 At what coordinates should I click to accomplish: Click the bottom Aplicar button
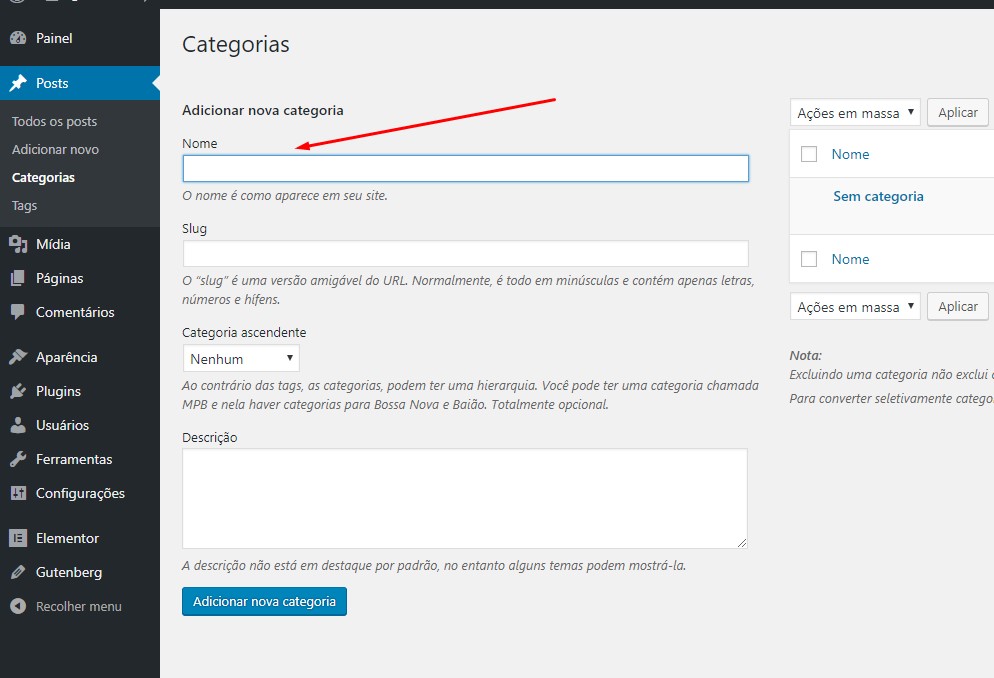pos(958,307)
